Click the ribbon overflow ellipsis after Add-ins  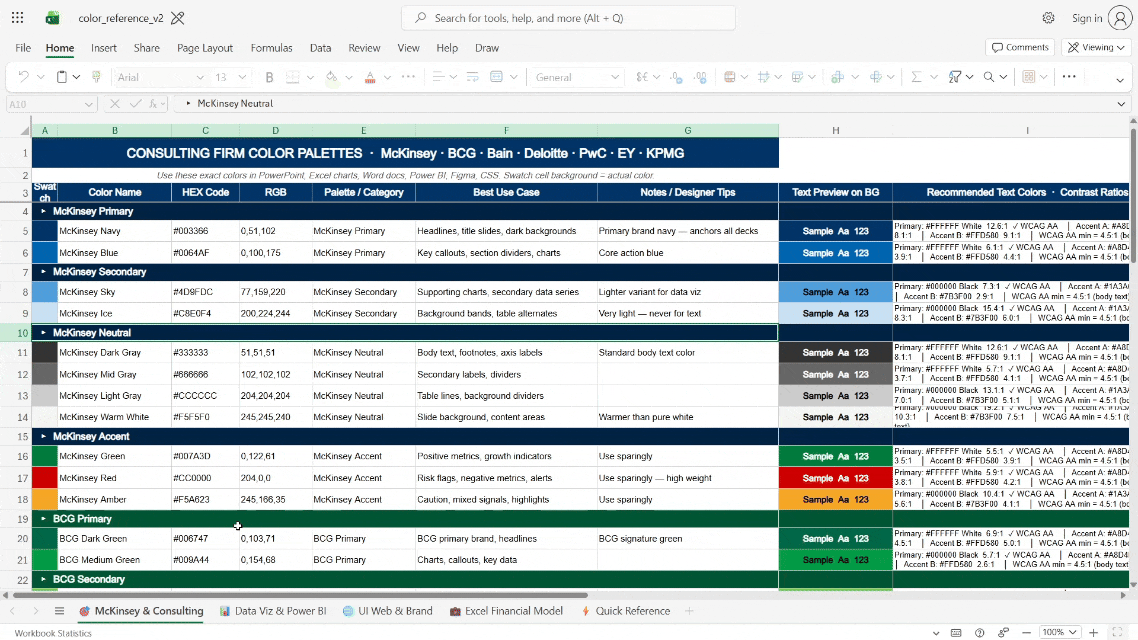coord(1069,76)
